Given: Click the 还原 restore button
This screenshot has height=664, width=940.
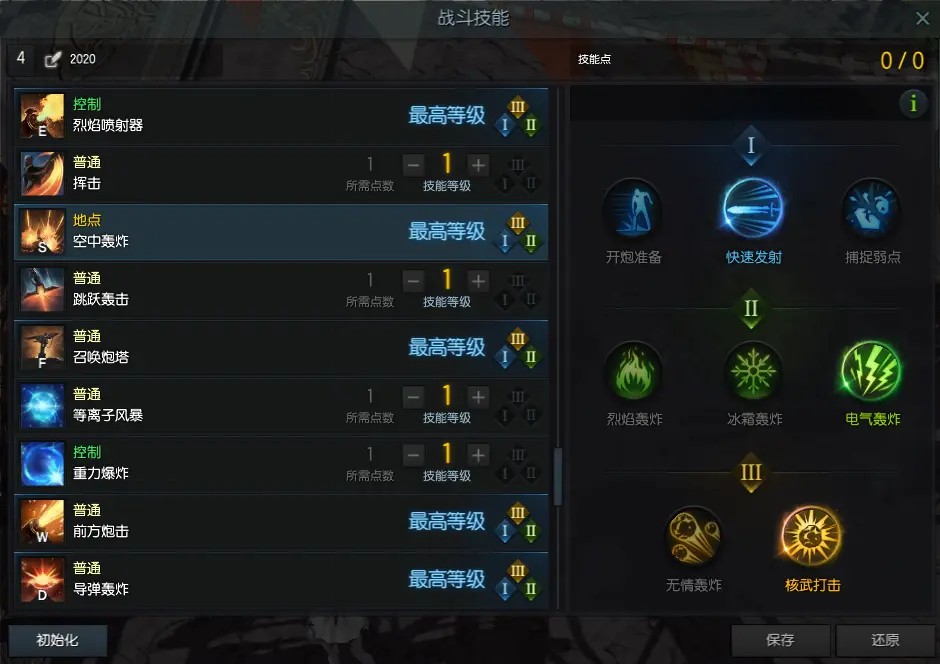Looking at the screenshot, I should (885, 640).
